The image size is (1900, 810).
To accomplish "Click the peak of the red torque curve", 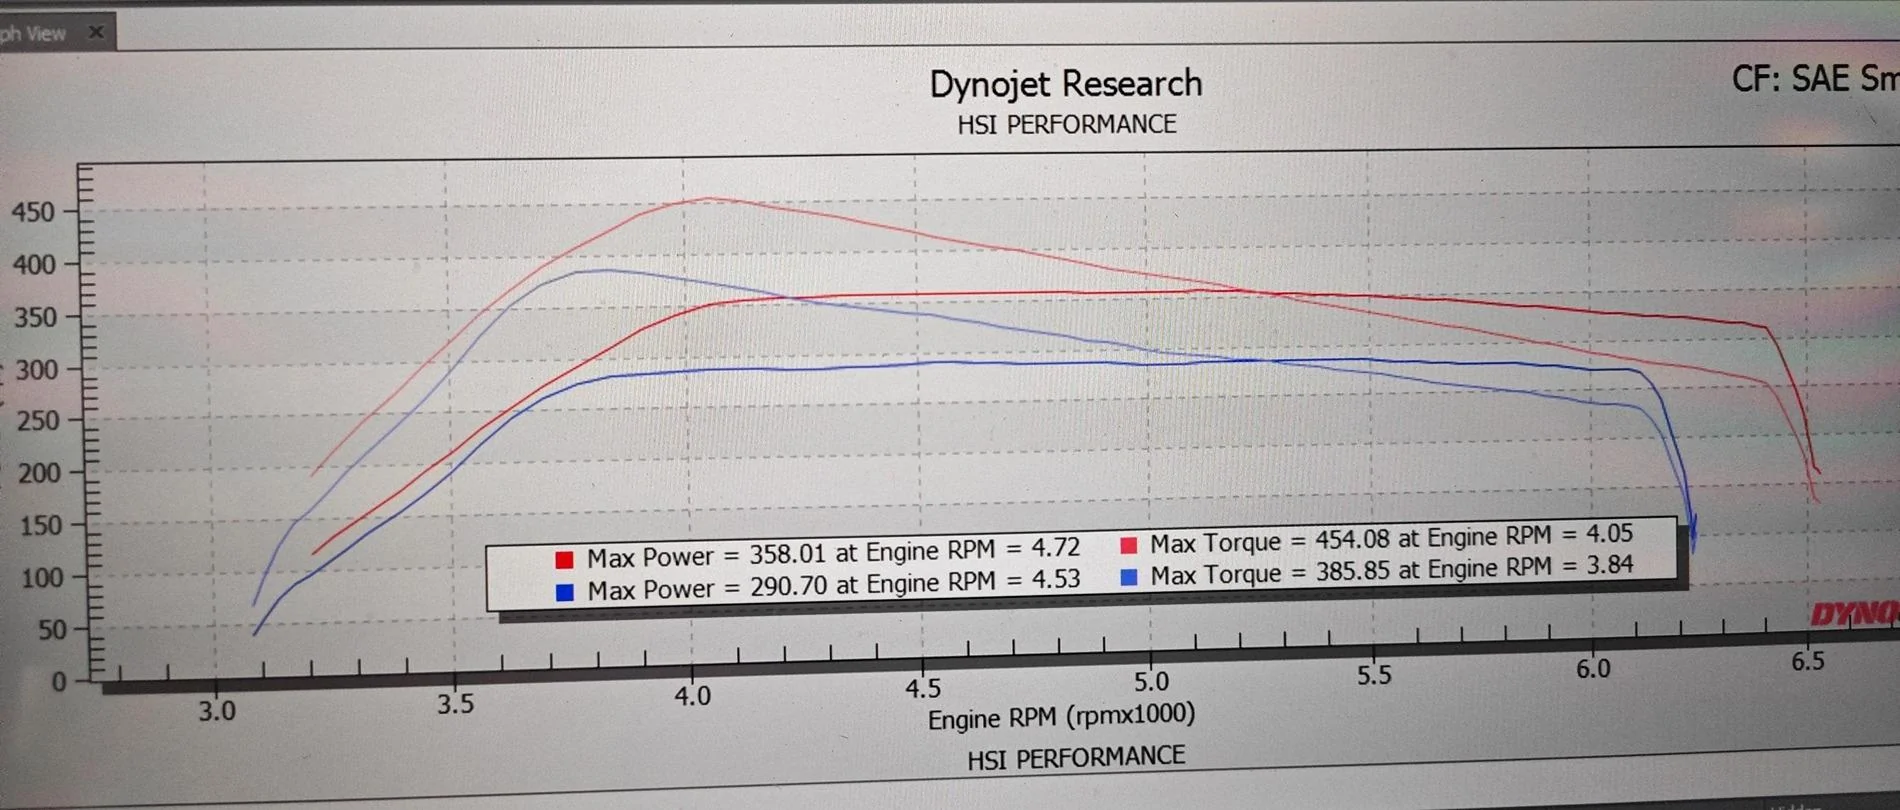I will coord(710,199).
